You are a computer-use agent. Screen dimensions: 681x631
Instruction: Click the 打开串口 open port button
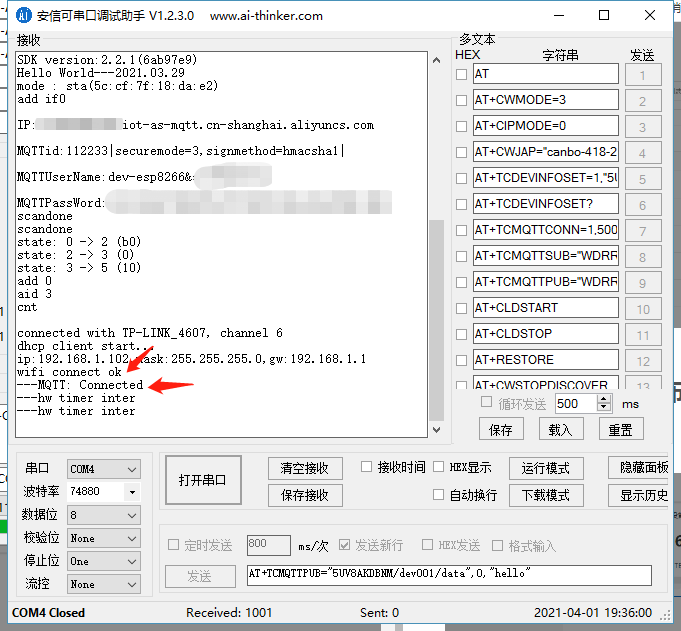tap(203, 480)
